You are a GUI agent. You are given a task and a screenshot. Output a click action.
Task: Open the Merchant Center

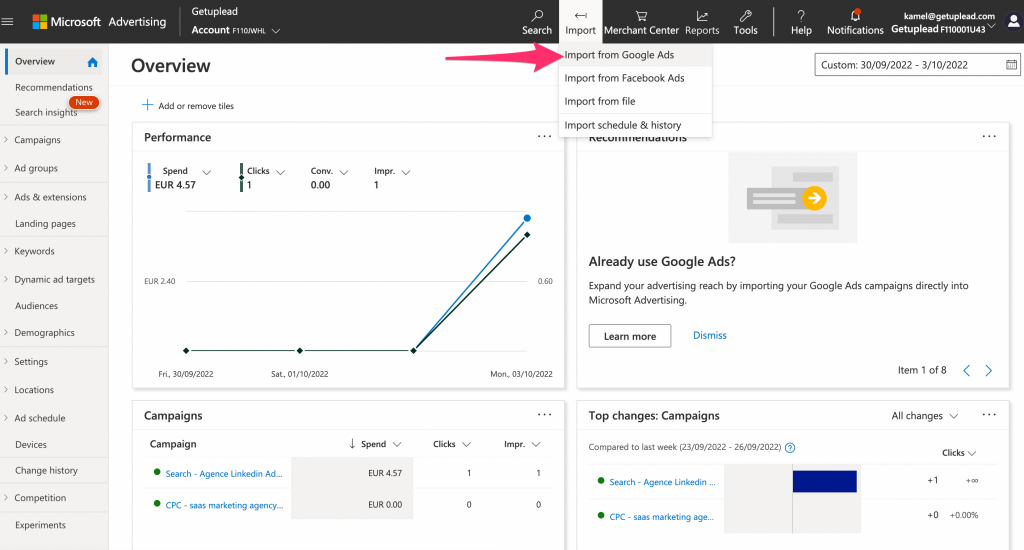tap(641, 22)
